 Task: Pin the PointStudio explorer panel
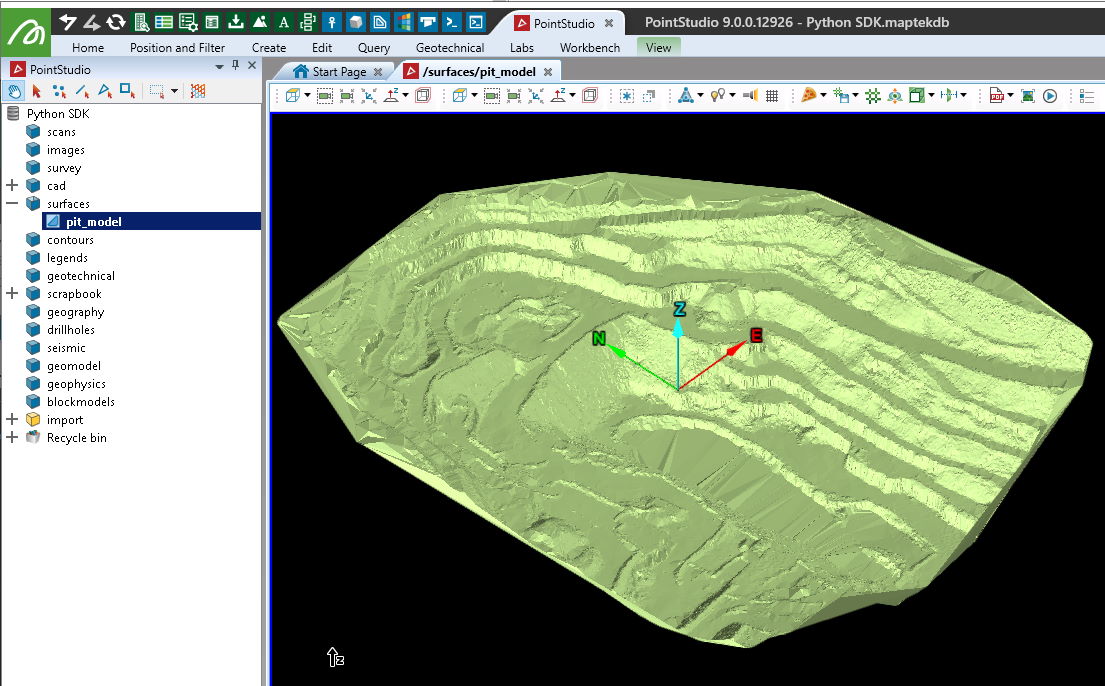coord(236,66)
